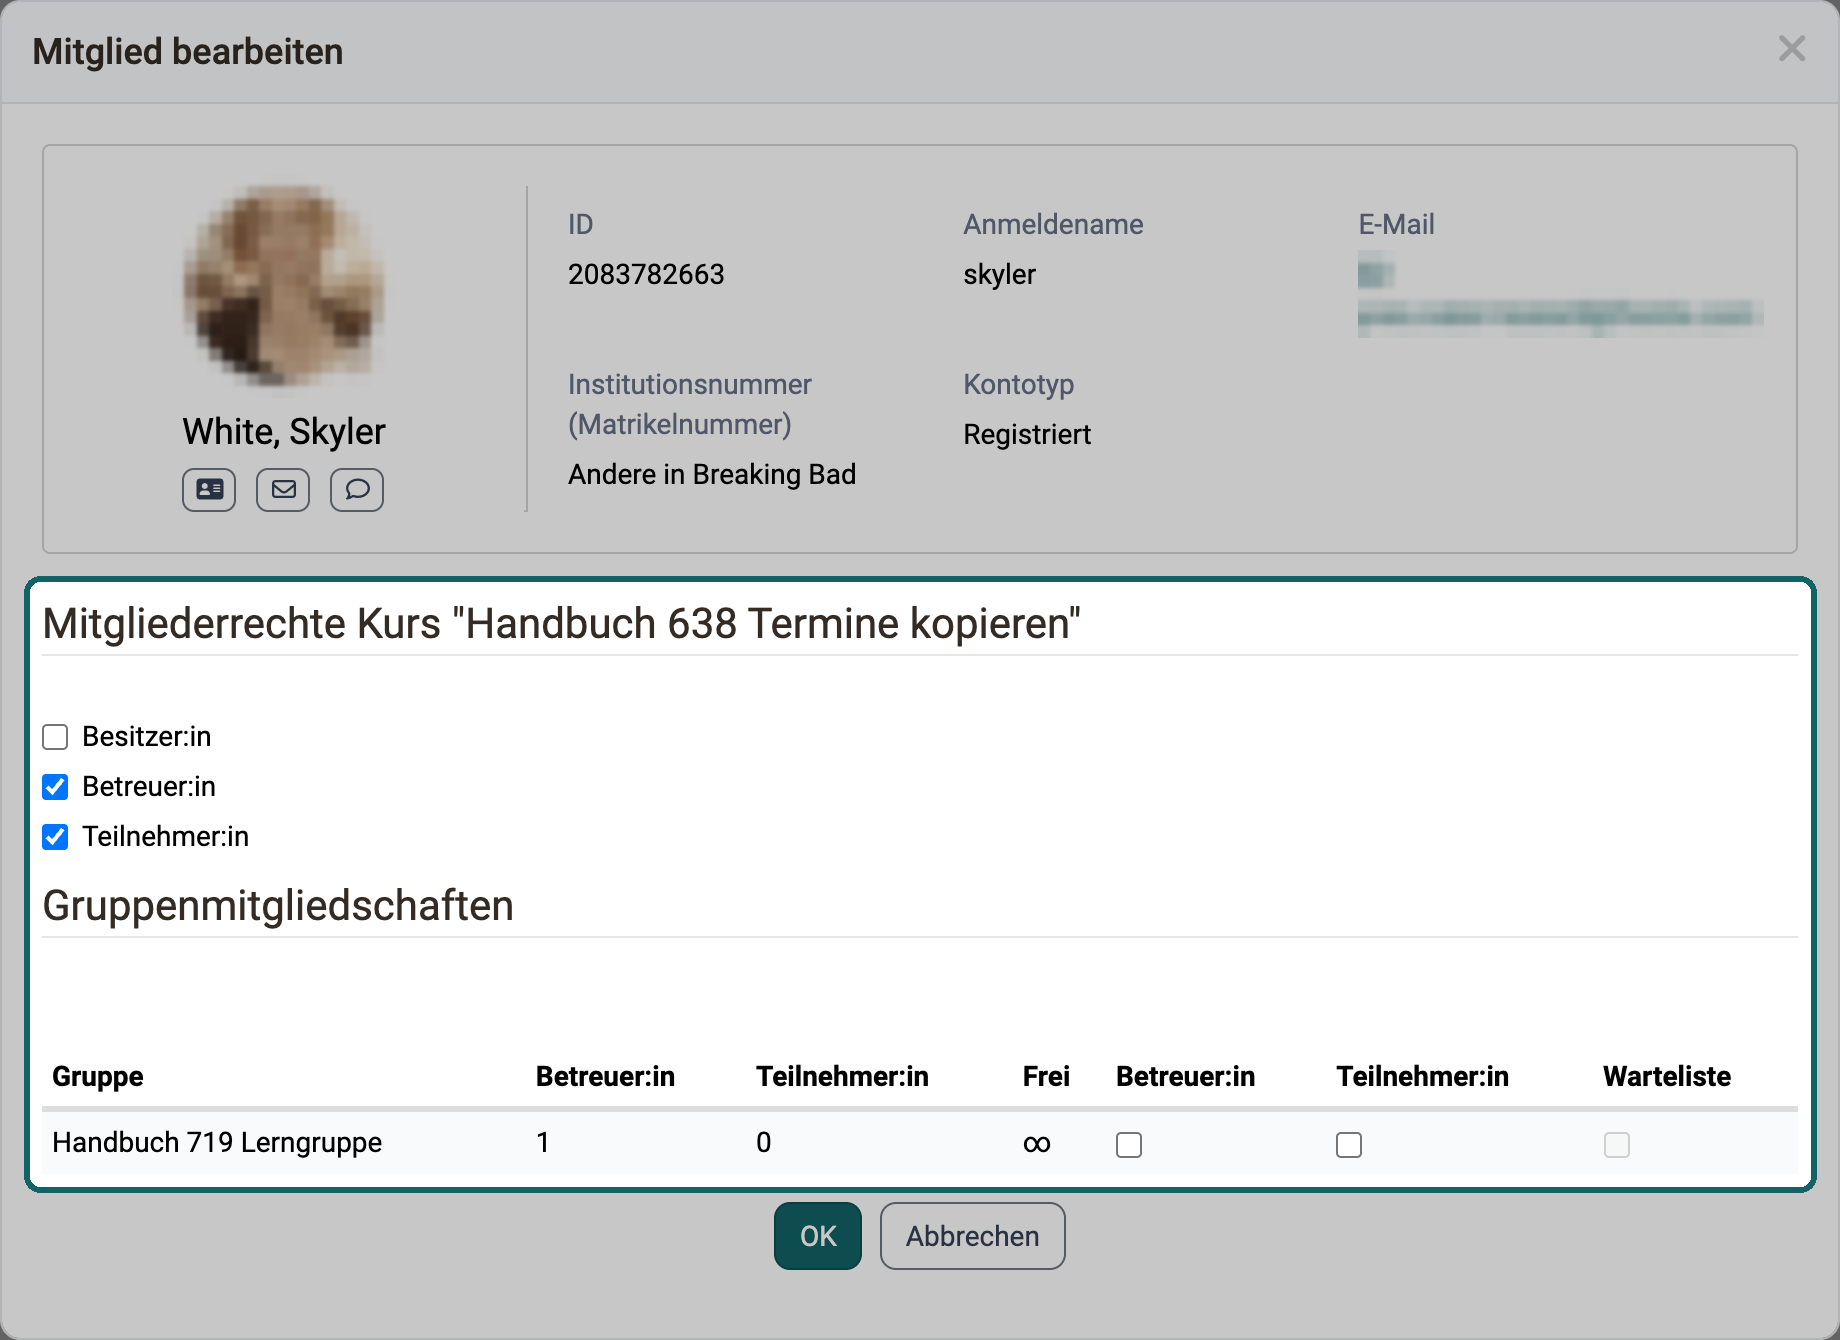This screenshot has width=1840, height=1340.
Task: Start a chat via the speech bubble icon
Action: coord(357,490)
